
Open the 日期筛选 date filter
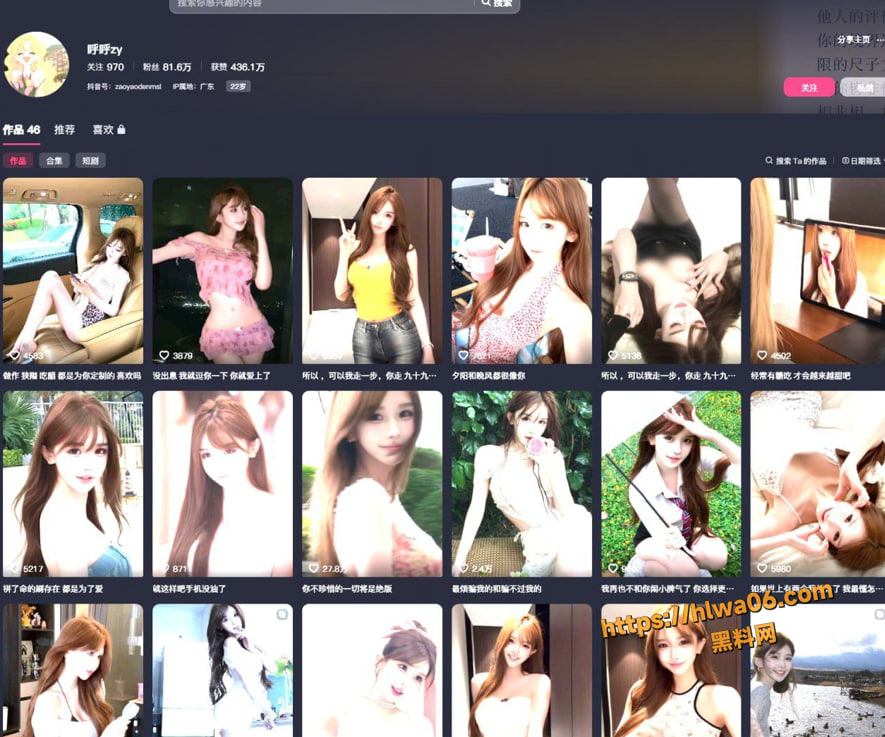click(x=863, y=161)
